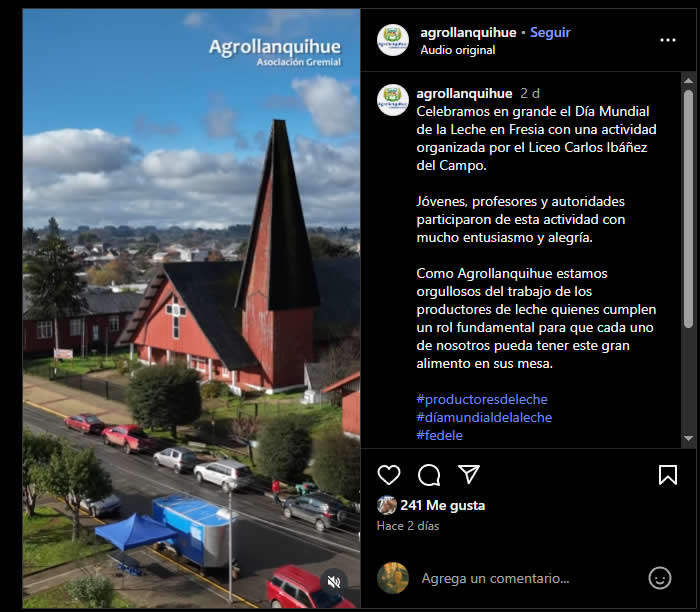Open hashtag #díamundialdelaleche

click(484, 417)
